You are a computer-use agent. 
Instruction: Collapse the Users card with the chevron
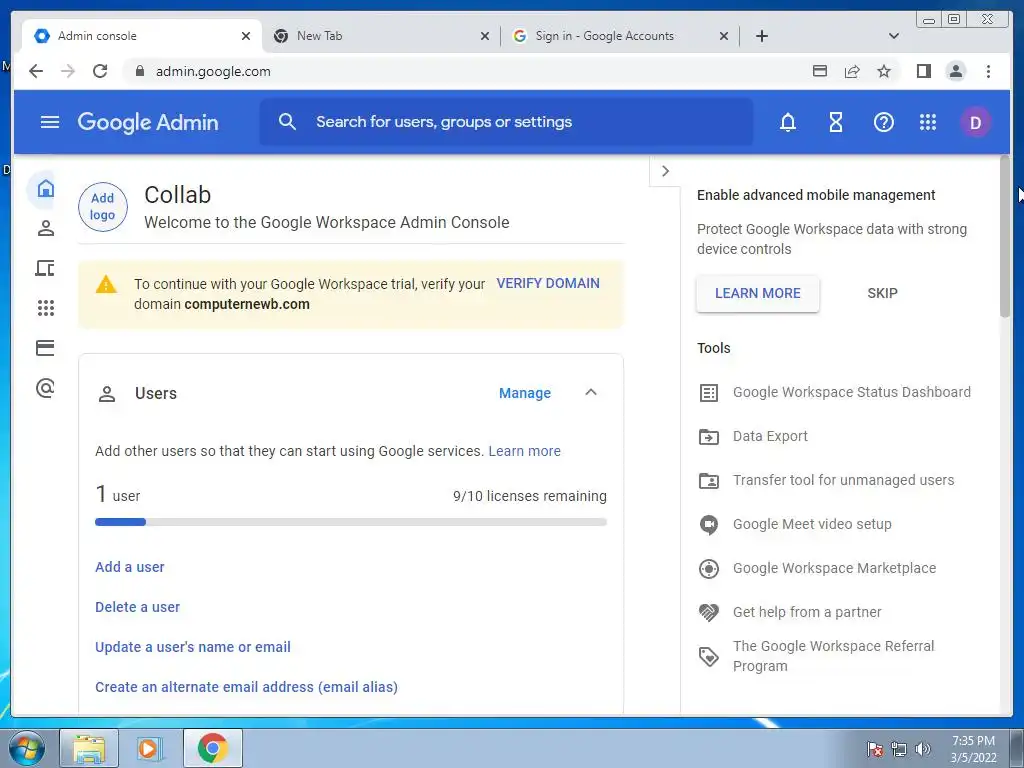pos(591,392)
